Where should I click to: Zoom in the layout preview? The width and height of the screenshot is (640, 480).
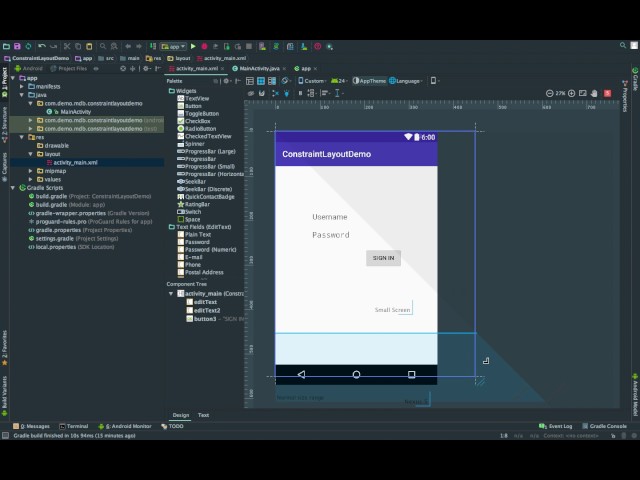[572, 93]
